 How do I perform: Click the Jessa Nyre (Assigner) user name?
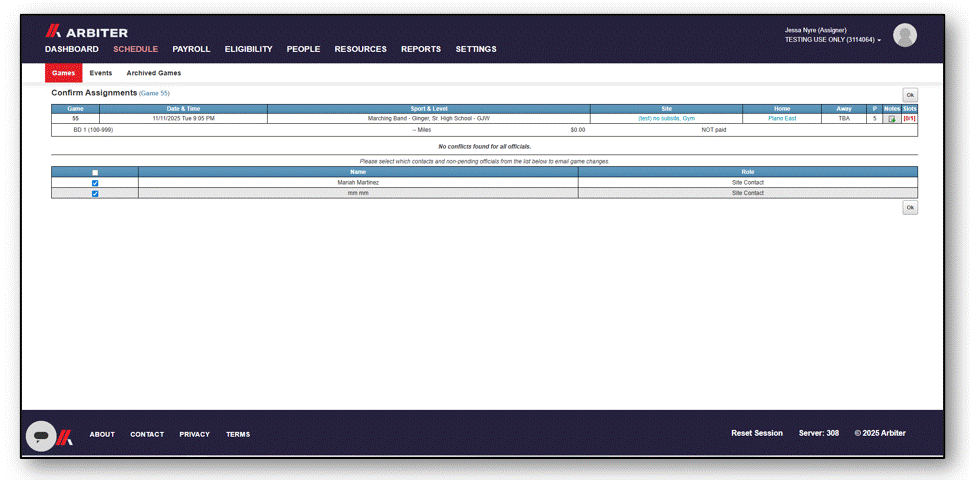pyautogui.click(x=815, y=30)
